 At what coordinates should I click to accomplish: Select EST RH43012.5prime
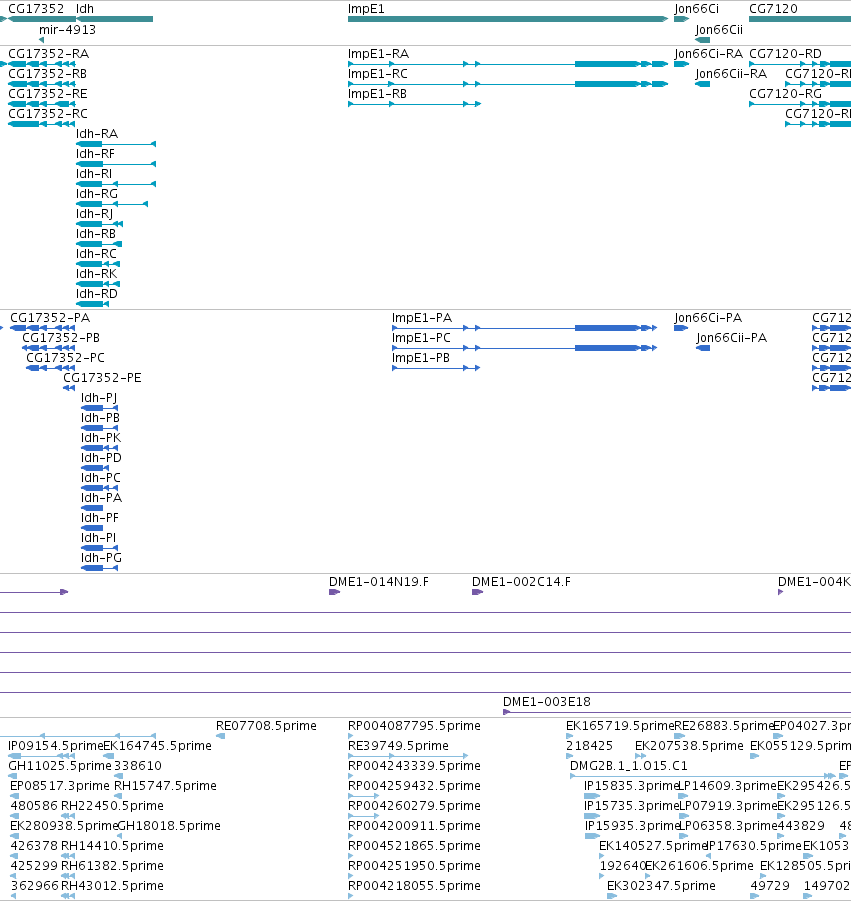(x=112, y=885)
